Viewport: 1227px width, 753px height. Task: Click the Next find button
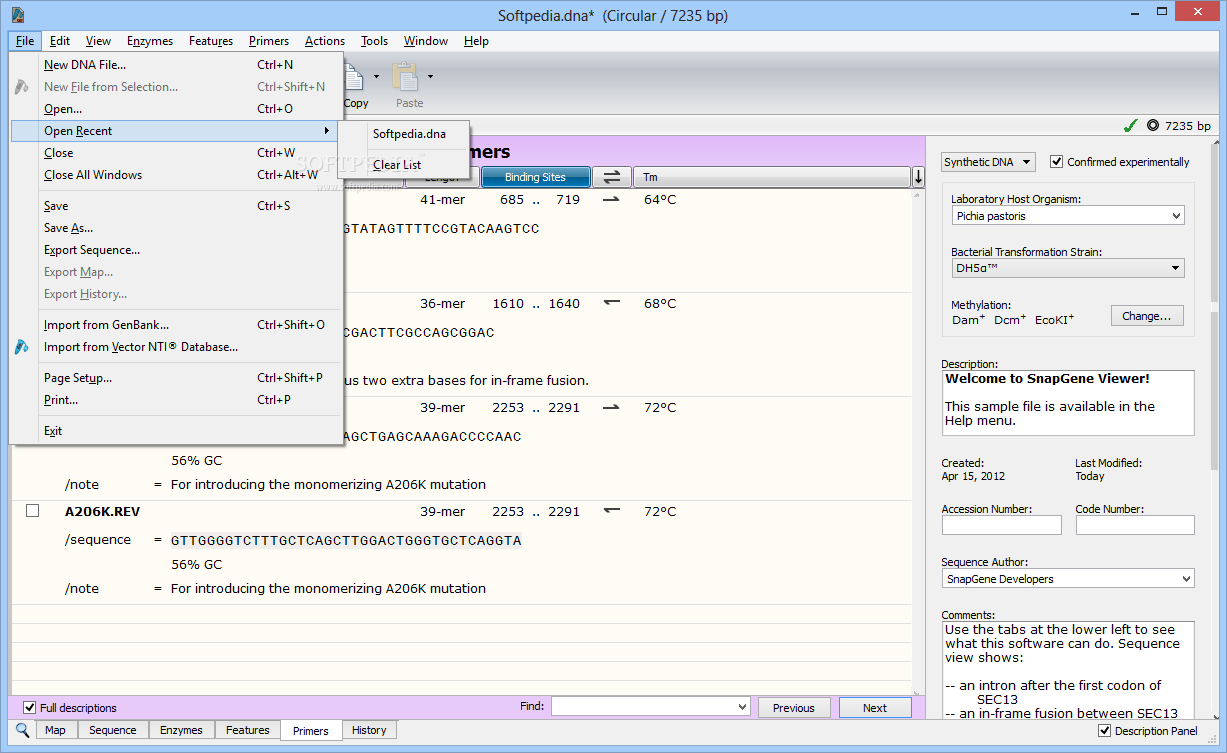coord(875,708)
